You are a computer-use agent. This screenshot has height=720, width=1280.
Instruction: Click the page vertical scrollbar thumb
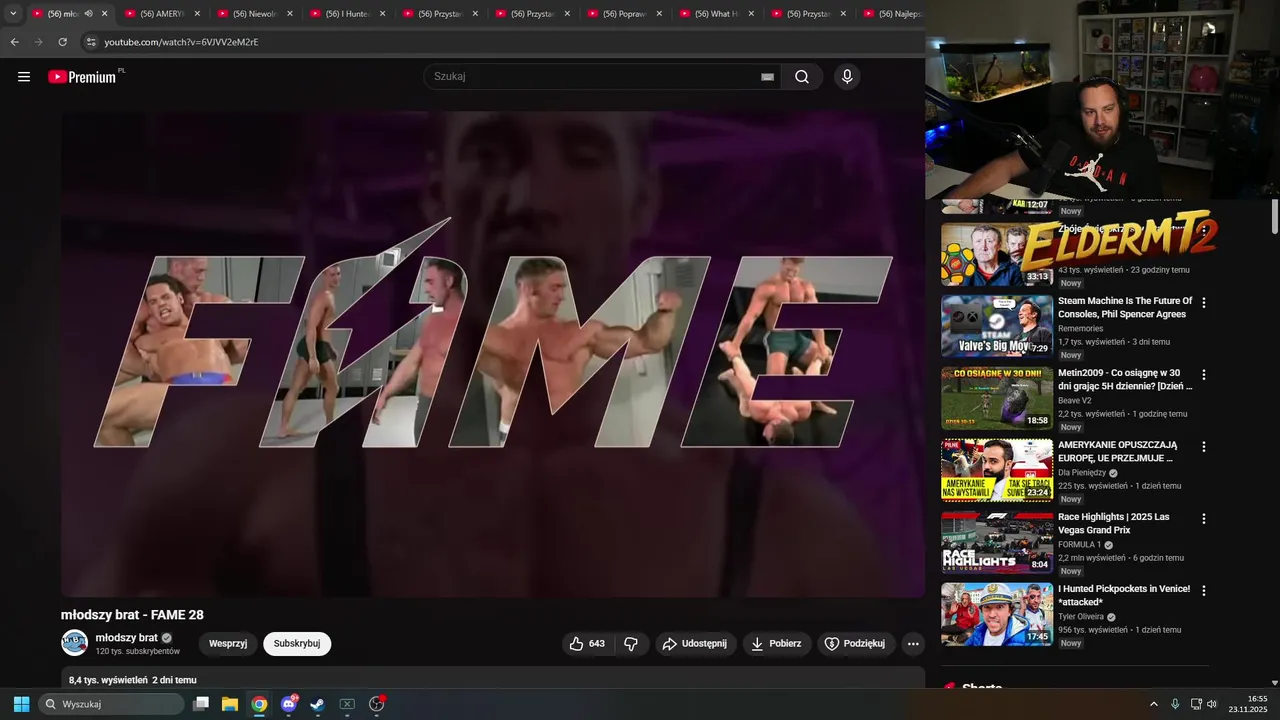(1275, 217)
